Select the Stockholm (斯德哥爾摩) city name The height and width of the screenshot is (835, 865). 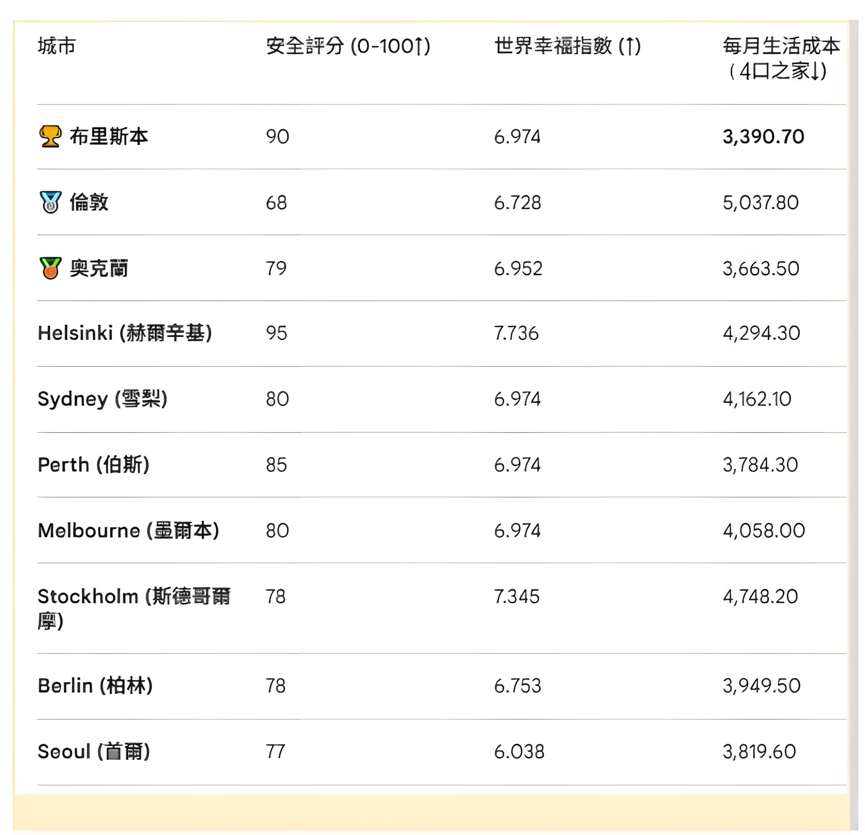(134, 608)
